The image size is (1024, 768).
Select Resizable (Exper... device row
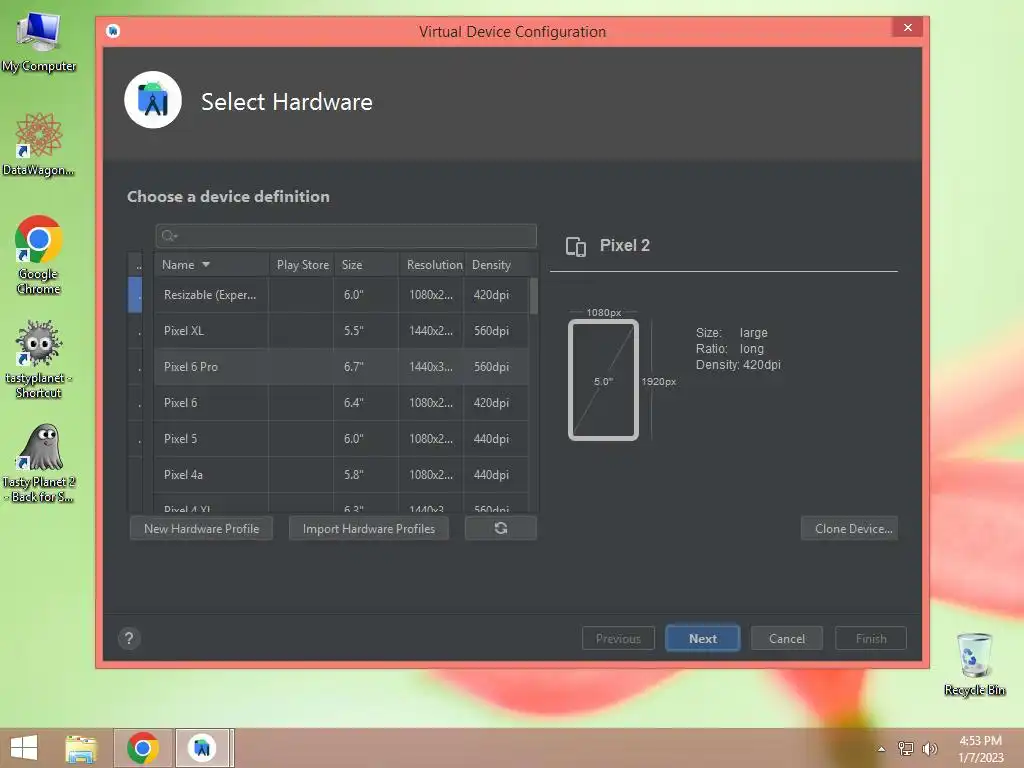pyautogui.click(x=341, y=295)
